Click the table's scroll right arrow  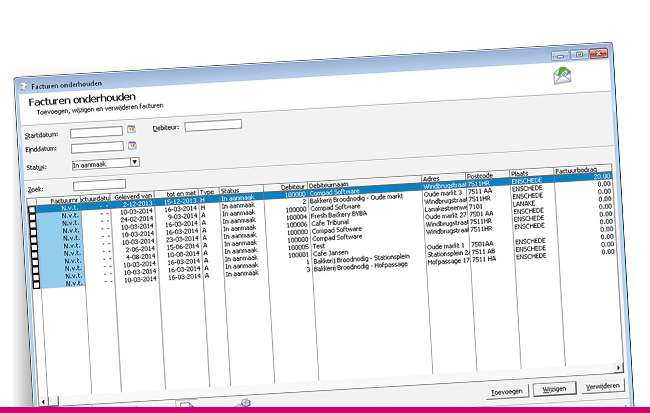[x=618, y=367]
